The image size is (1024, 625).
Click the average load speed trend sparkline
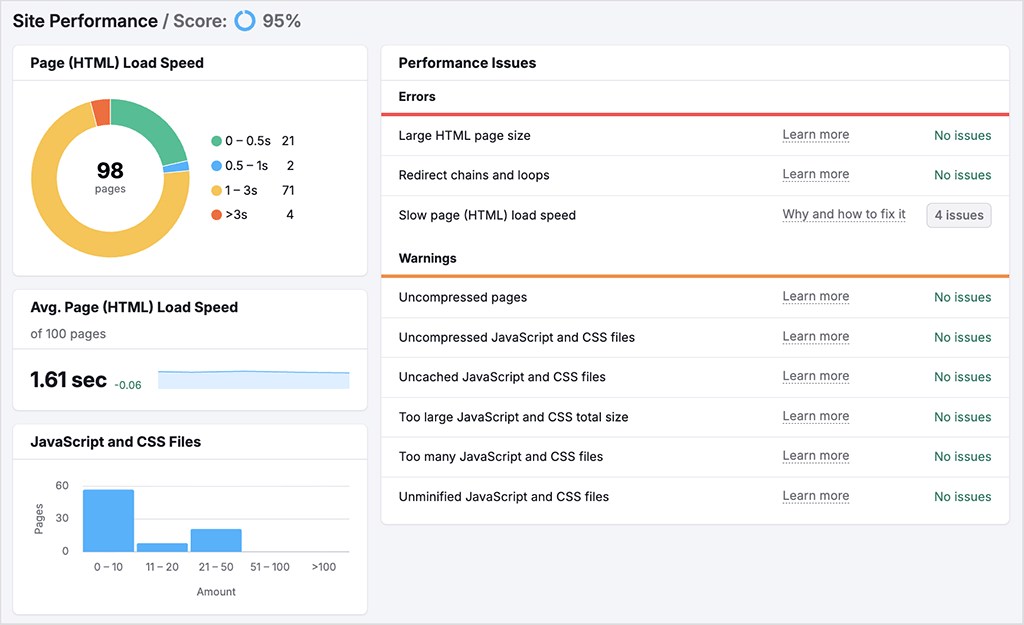tap(253, 379)
